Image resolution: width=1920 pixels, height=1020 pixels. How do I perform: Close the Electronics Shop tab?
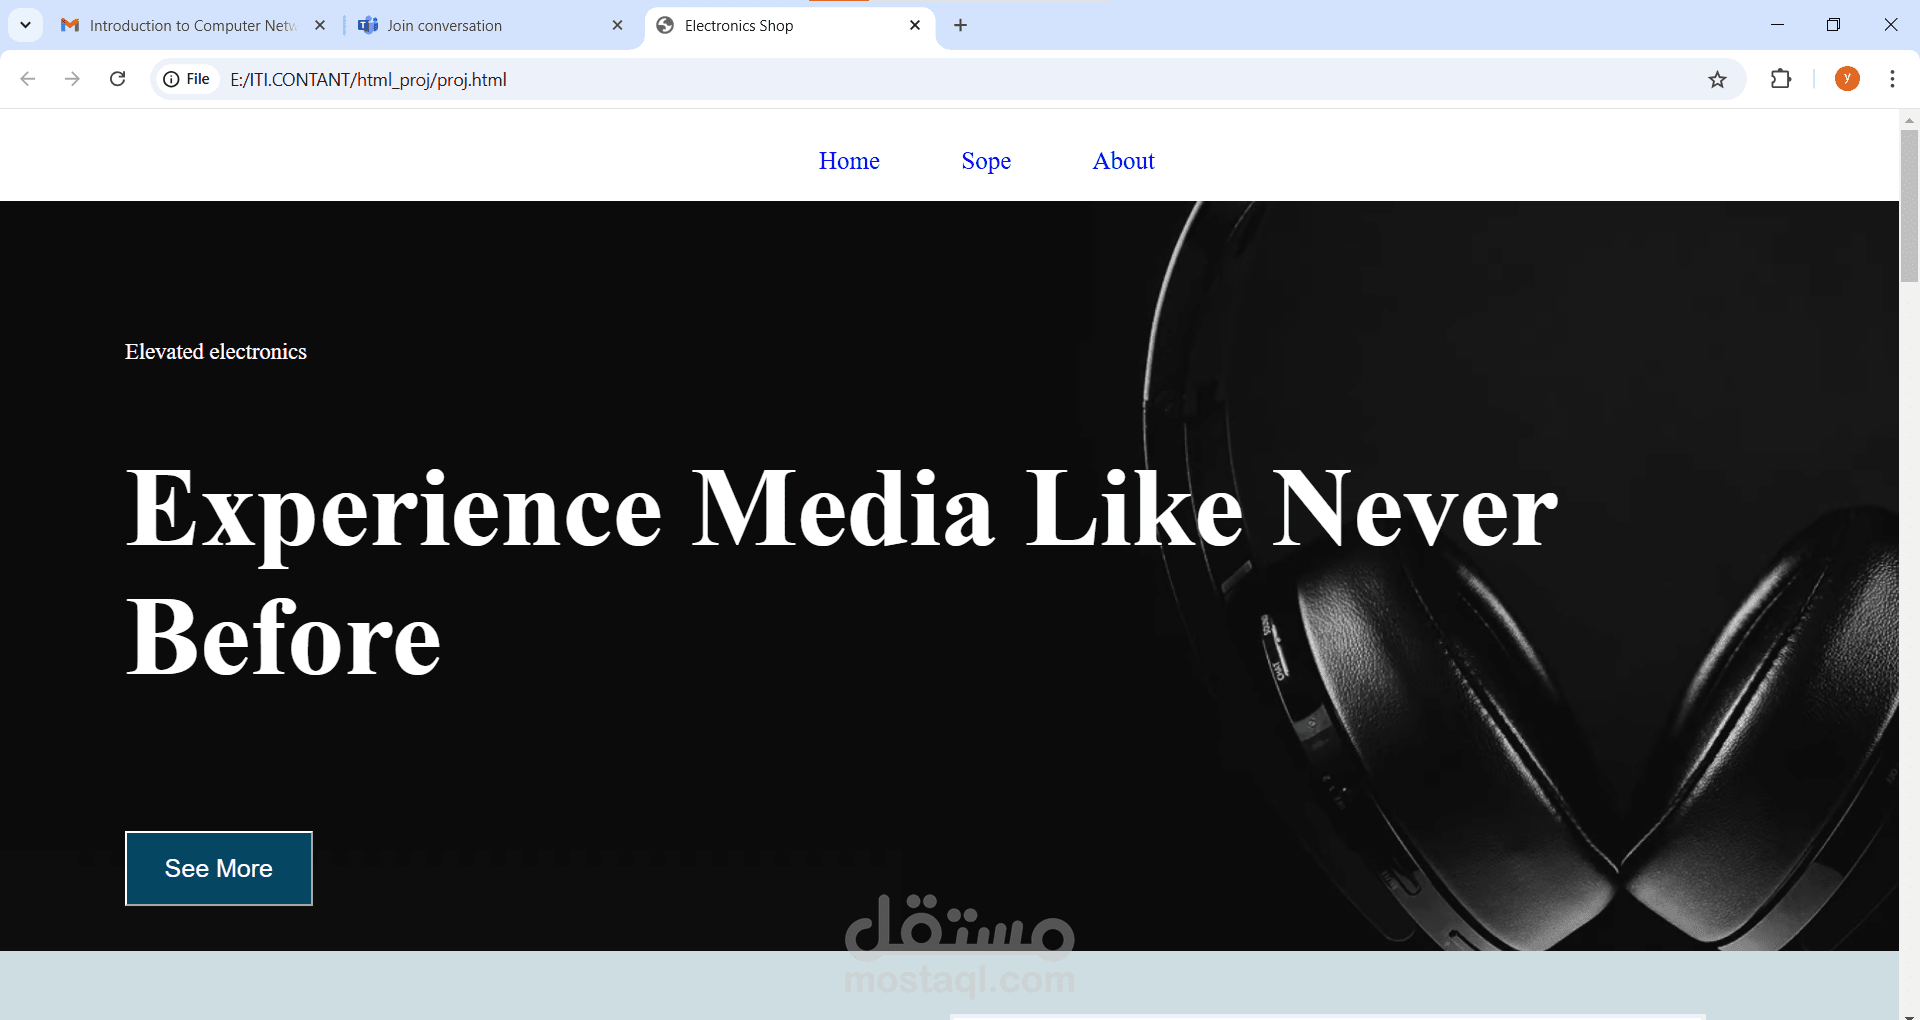point(915,25)
